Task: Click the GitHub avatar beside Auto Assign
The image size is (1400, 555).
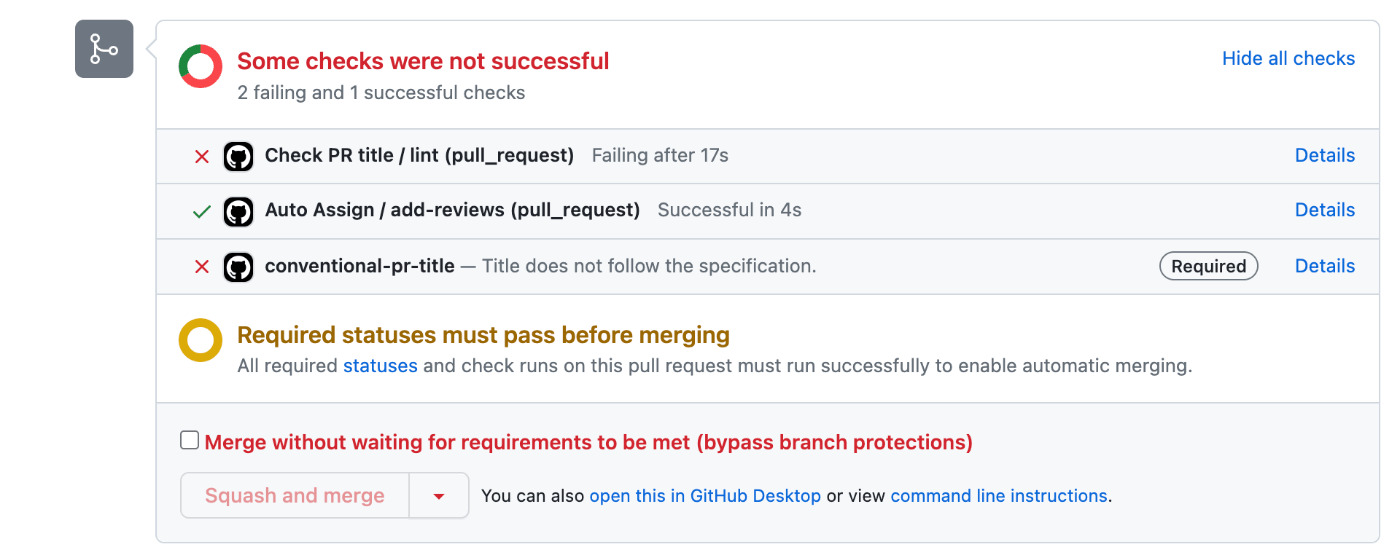Action: pyautogui.click(x=238, y=211)
